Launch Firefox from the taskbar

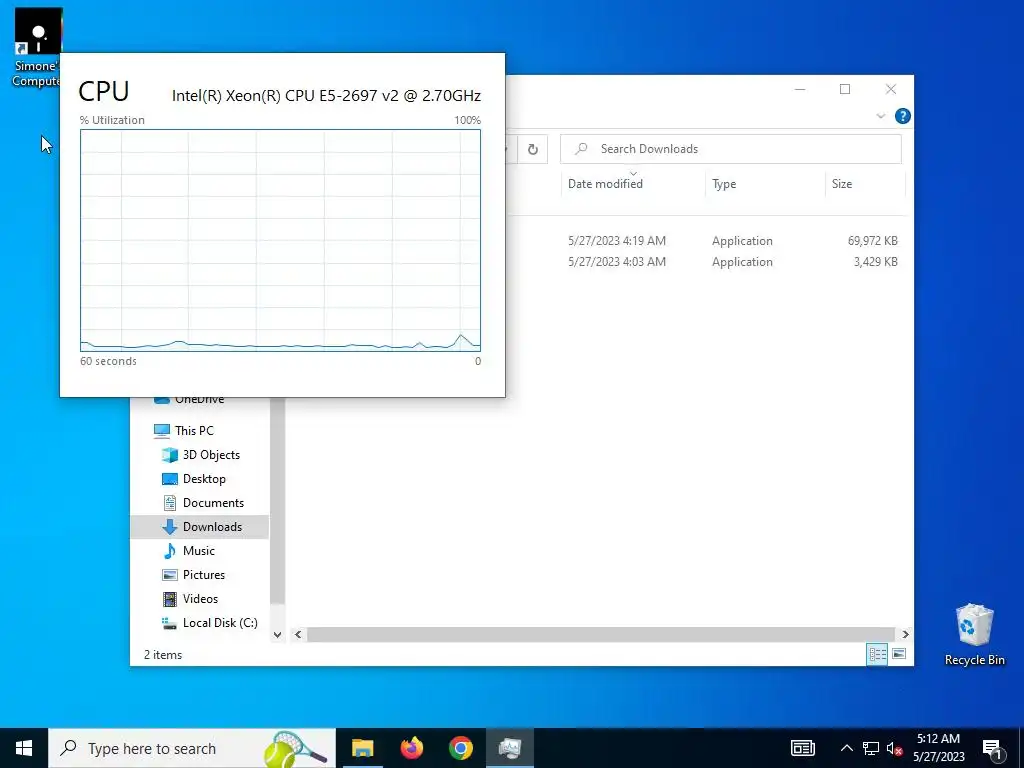pos(411,748)
